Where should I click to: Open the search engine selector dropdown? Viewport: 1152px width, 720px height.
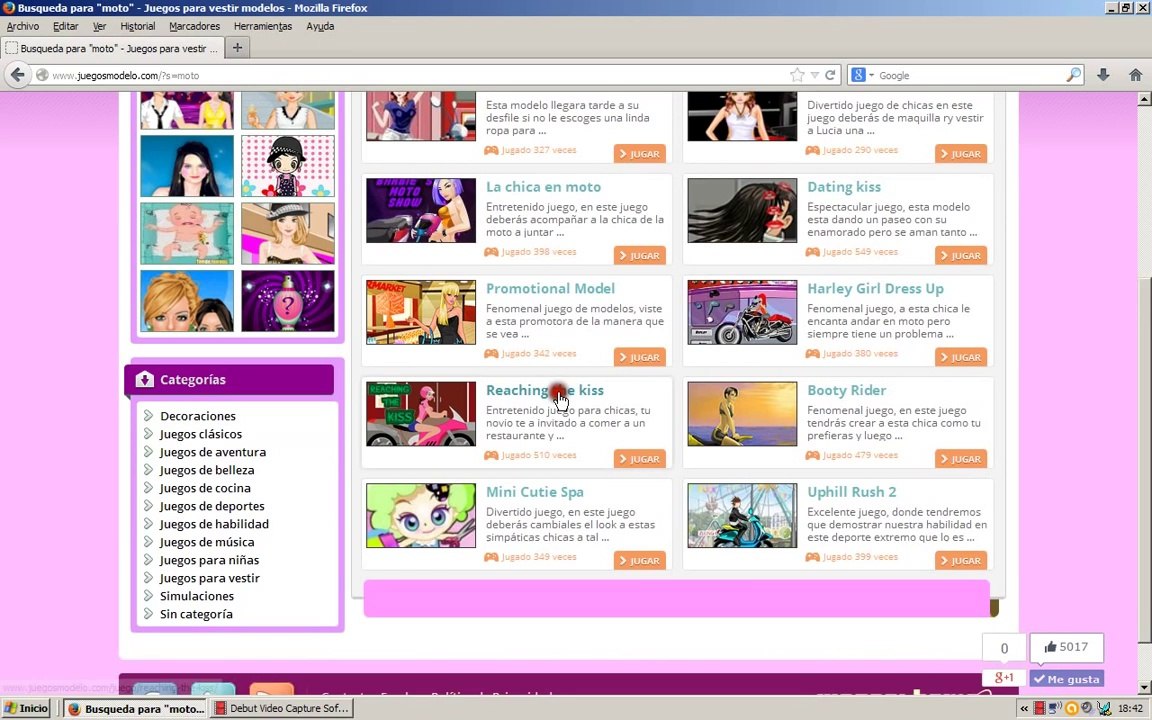pos(862,75)
